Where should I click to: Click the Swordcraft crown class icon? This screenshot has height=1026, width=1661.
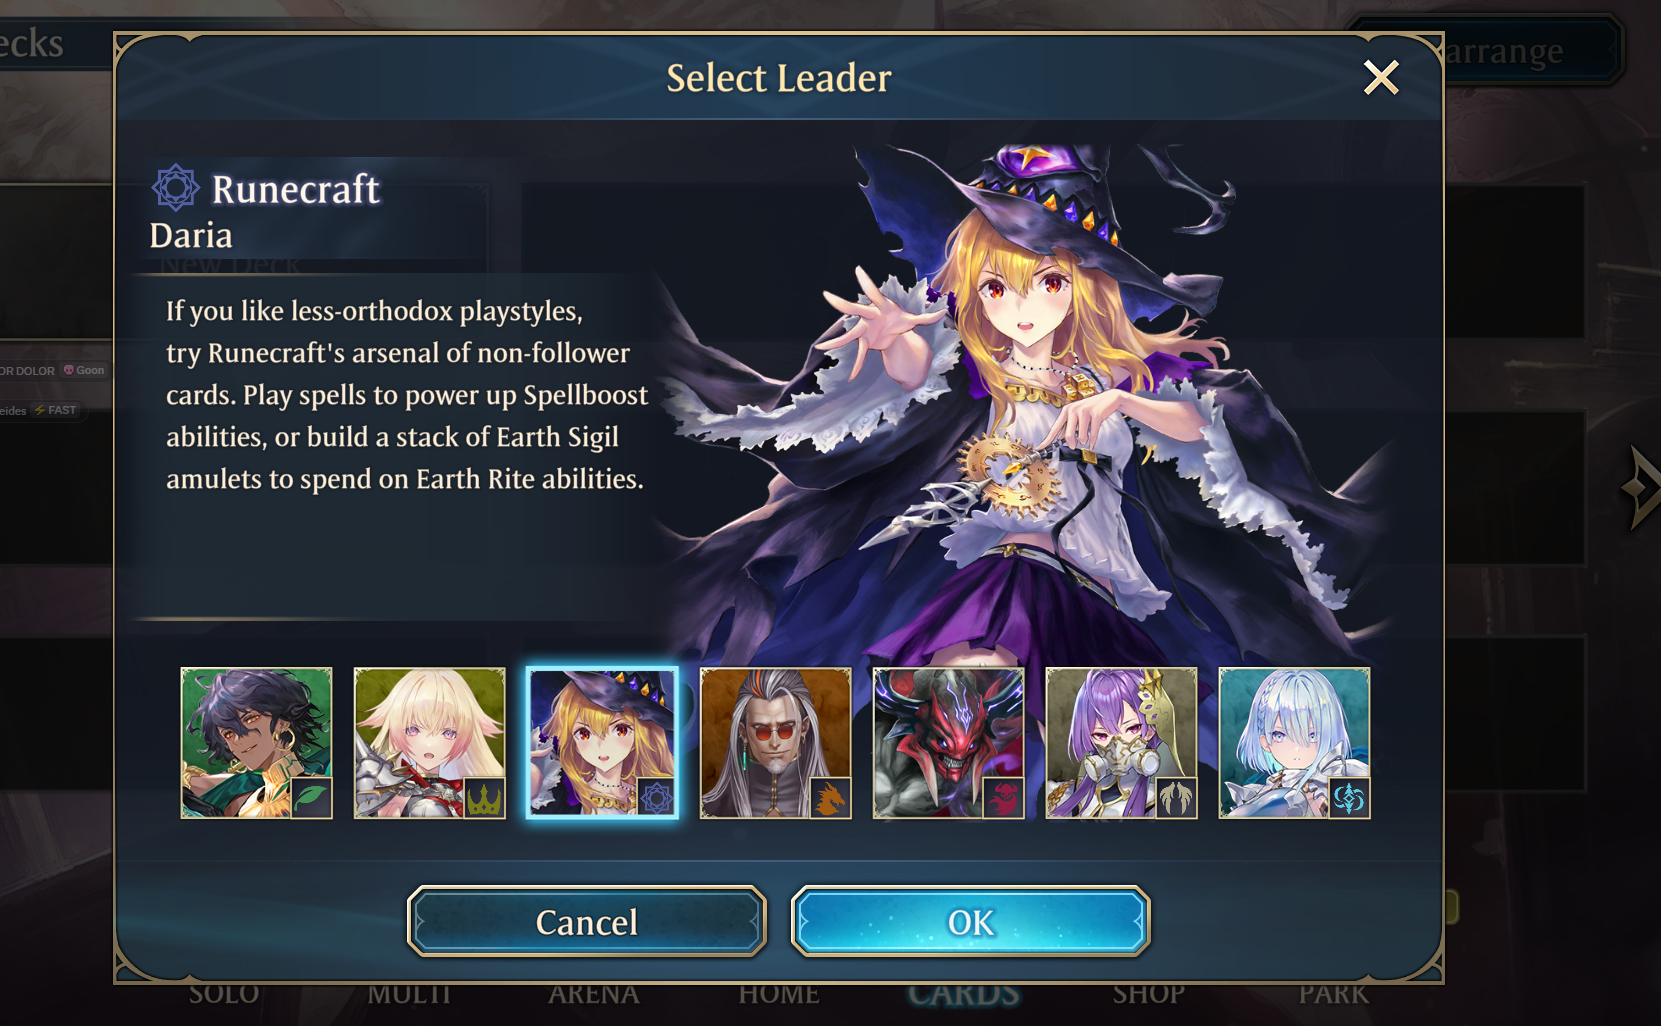tap(484, 798)
